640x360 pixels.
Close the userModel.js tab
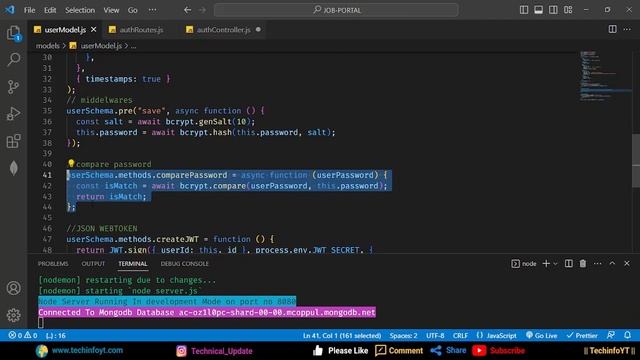click(x=93, y=29)
